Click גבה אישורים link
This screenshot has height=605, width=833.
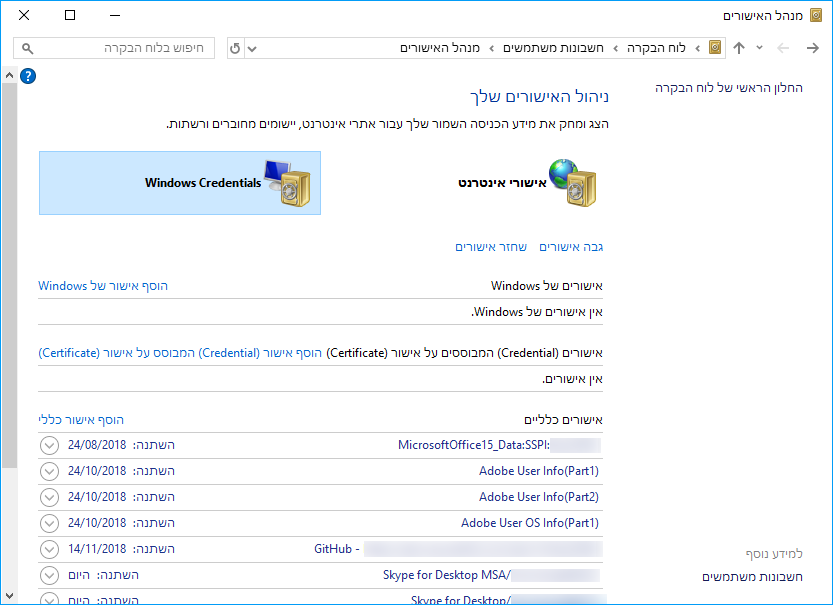point(571,247)
